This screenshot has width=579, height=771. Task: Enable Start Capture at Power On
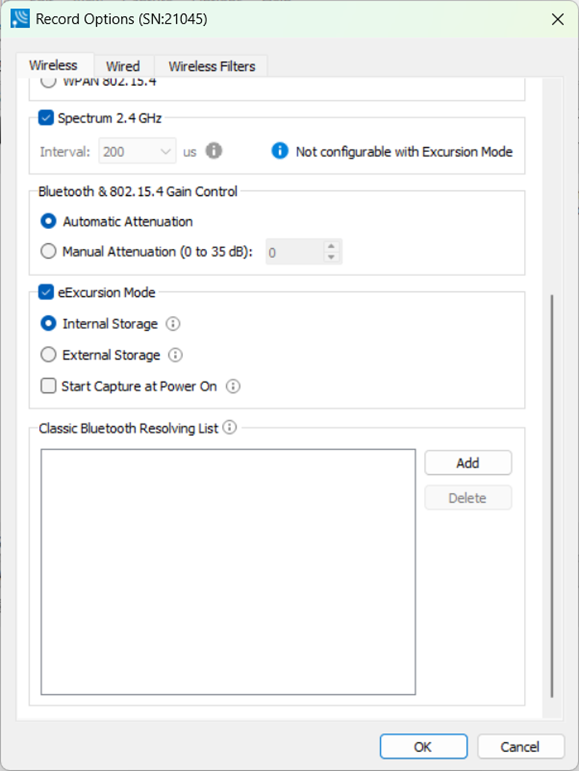pos(48,386)
